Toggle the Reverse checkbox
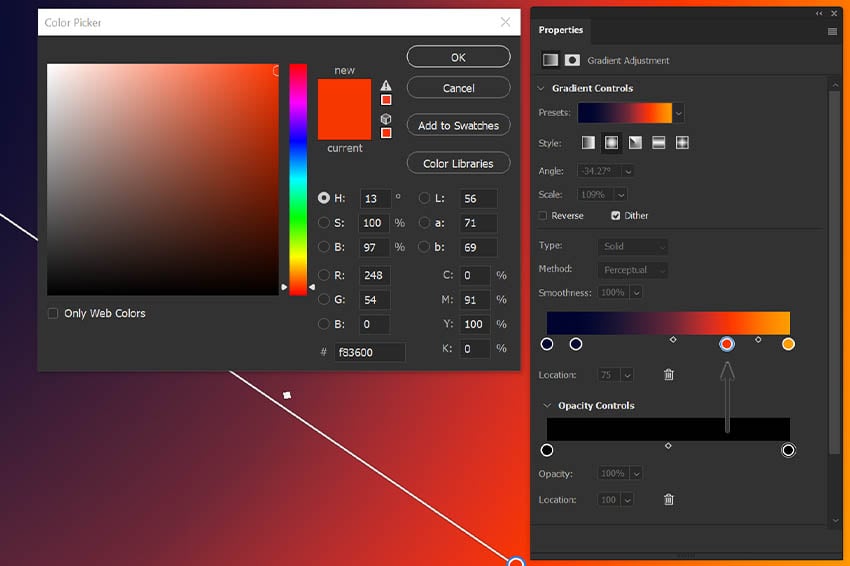The image size is (850, 566). pyautogui.click(x=543, y=216)
